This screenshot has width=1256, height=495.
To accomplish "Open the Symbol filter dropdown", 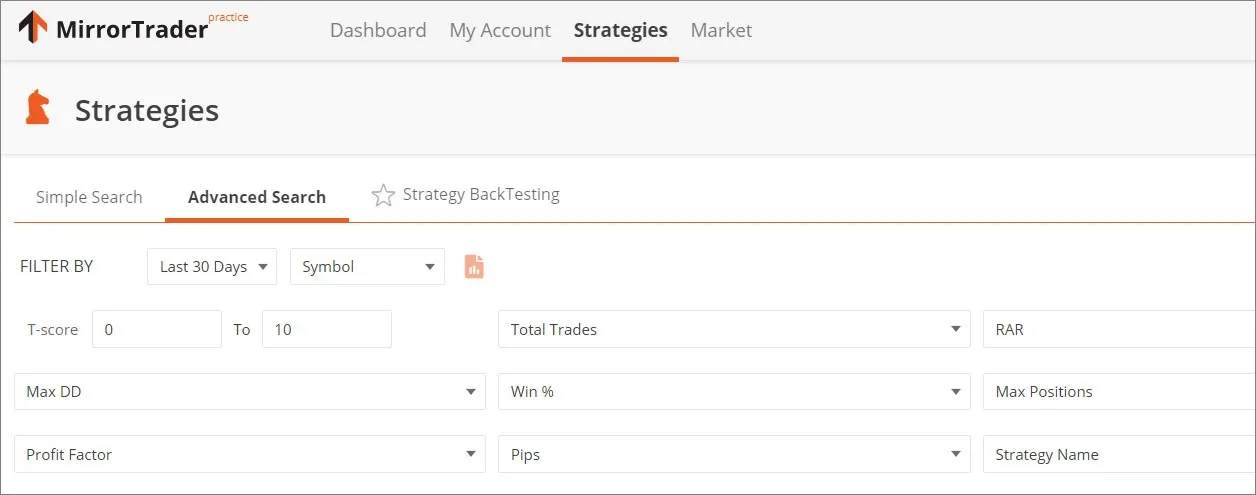I will coord(367,267).
